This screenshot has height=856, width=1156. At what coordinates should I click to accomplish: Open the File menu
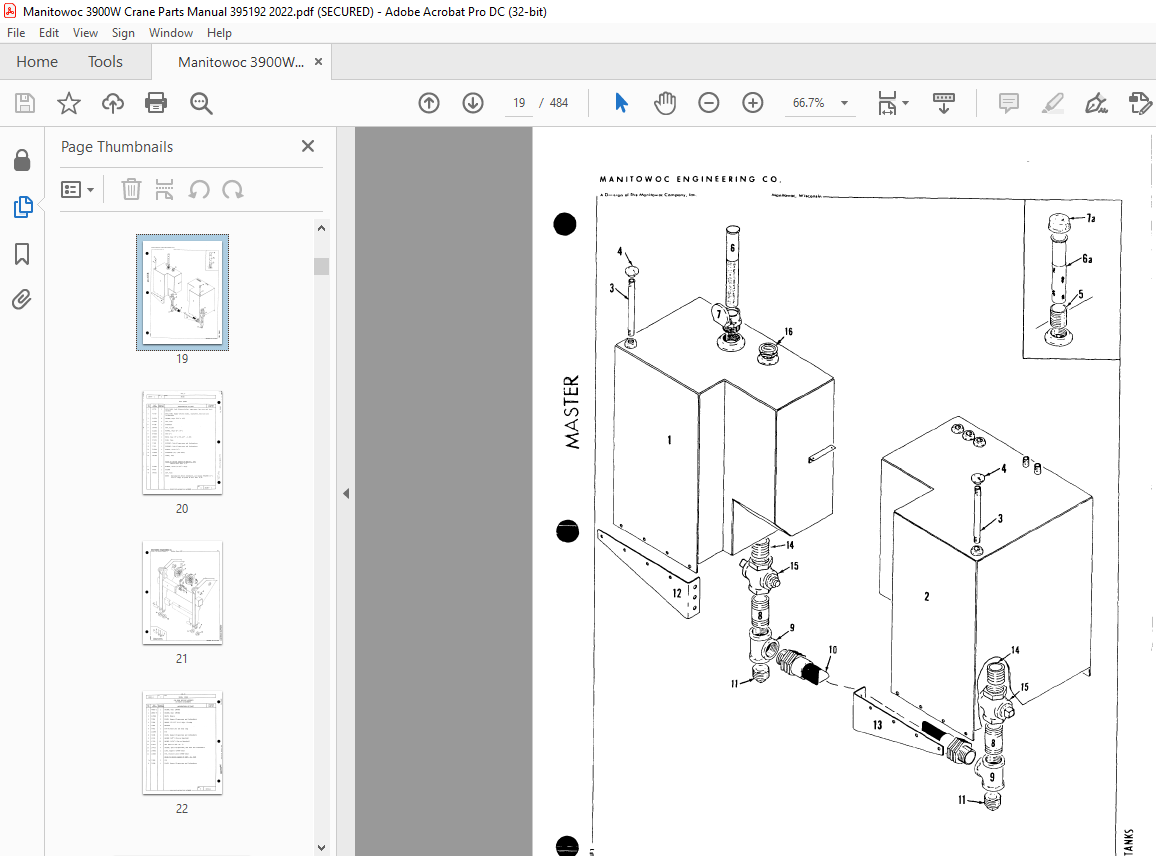(x=16, y=33)
